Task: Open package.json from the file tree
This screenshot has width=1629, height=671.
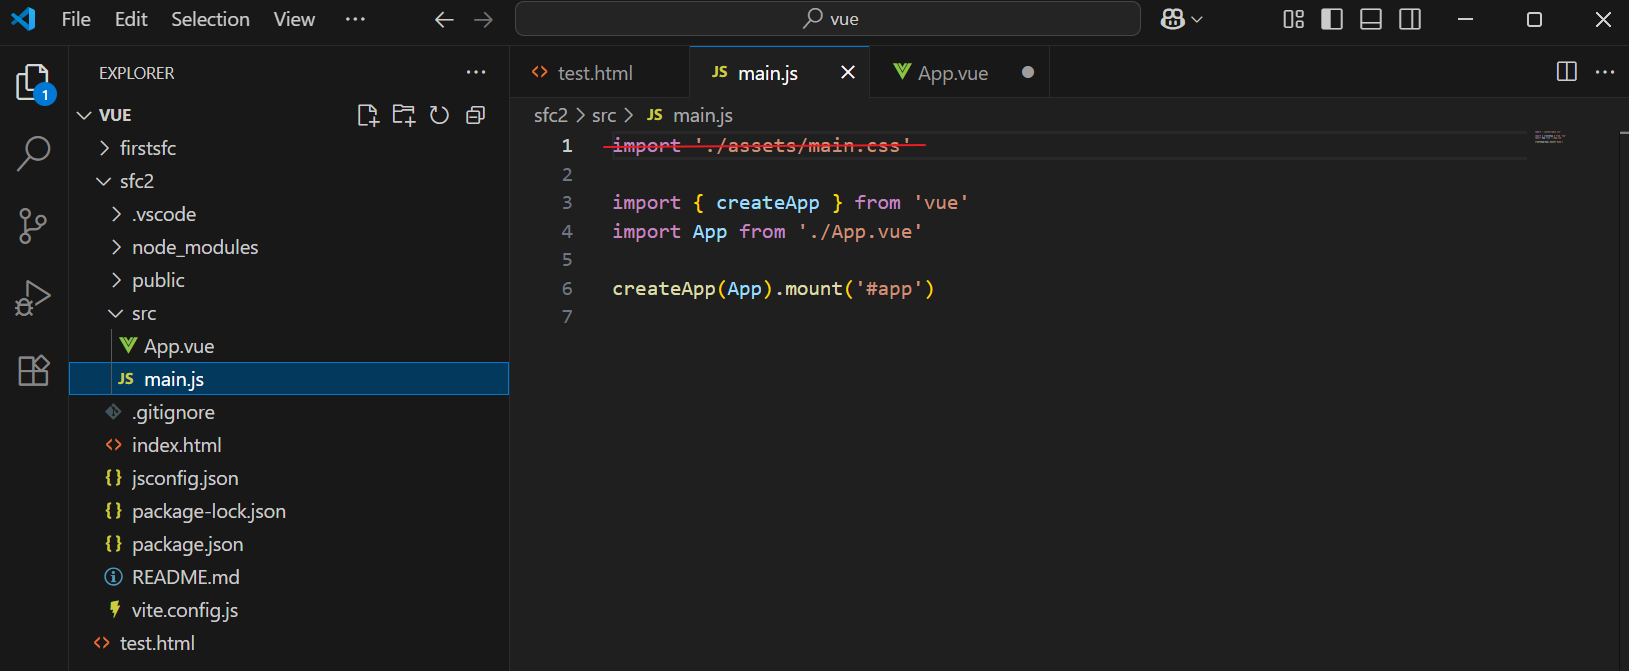Action: (187, 544)
